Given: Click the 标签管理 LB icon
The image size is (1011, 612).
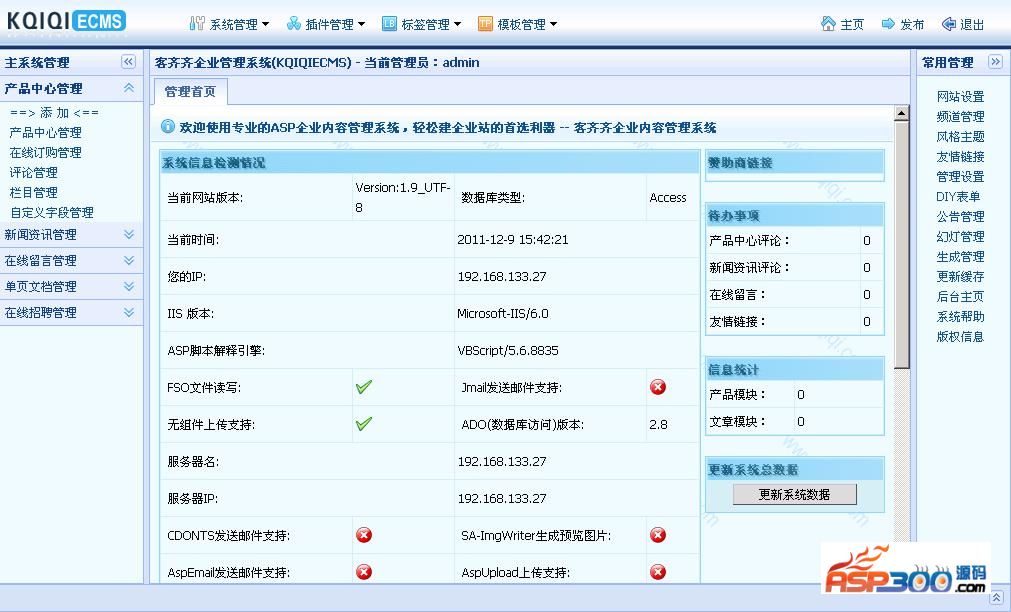Looking at the screenshot, I should click(x=389, y=24).
